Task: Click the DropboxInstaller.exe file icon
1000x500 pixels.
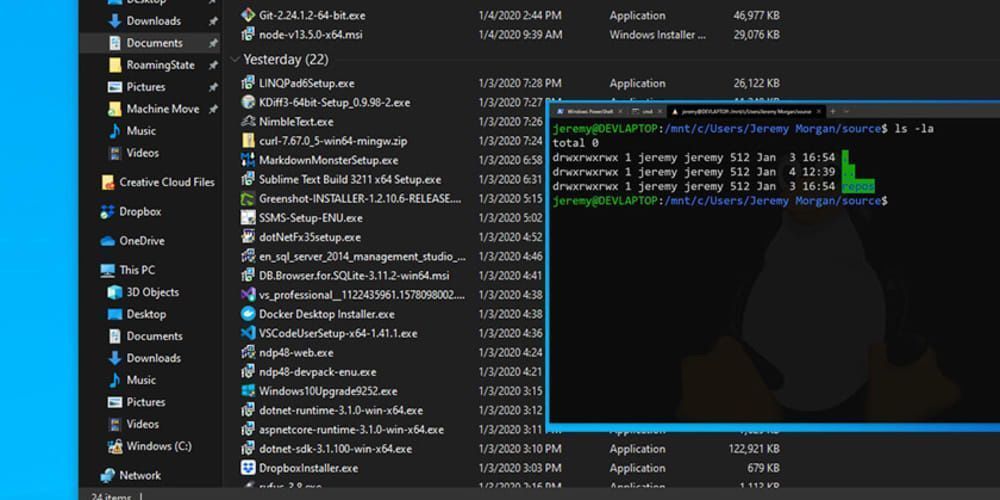Action: (248, 468)
